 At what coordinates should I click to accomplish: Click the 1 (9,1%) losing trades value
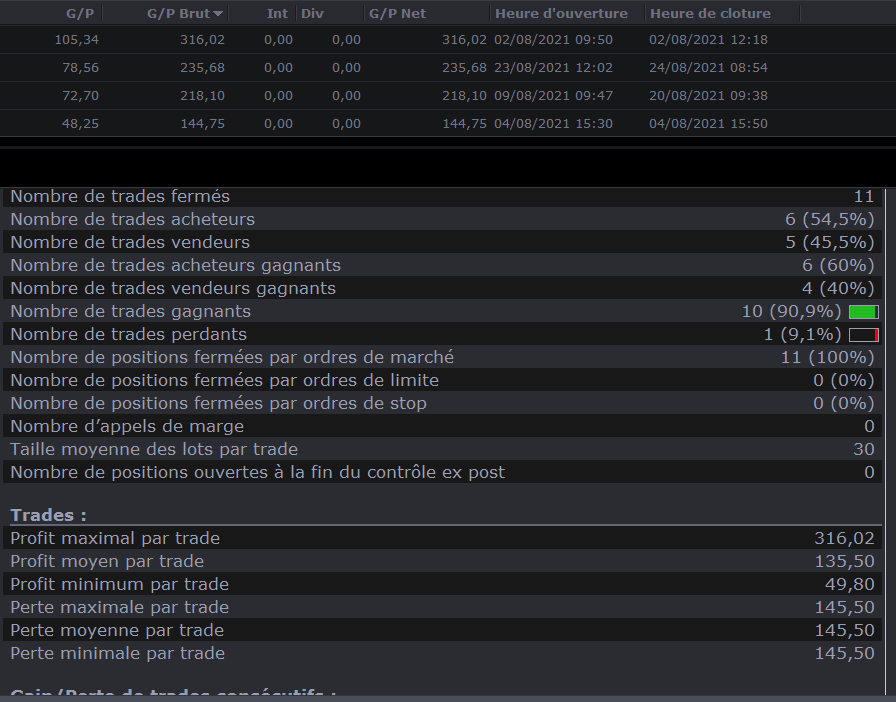tap(802, 334)
